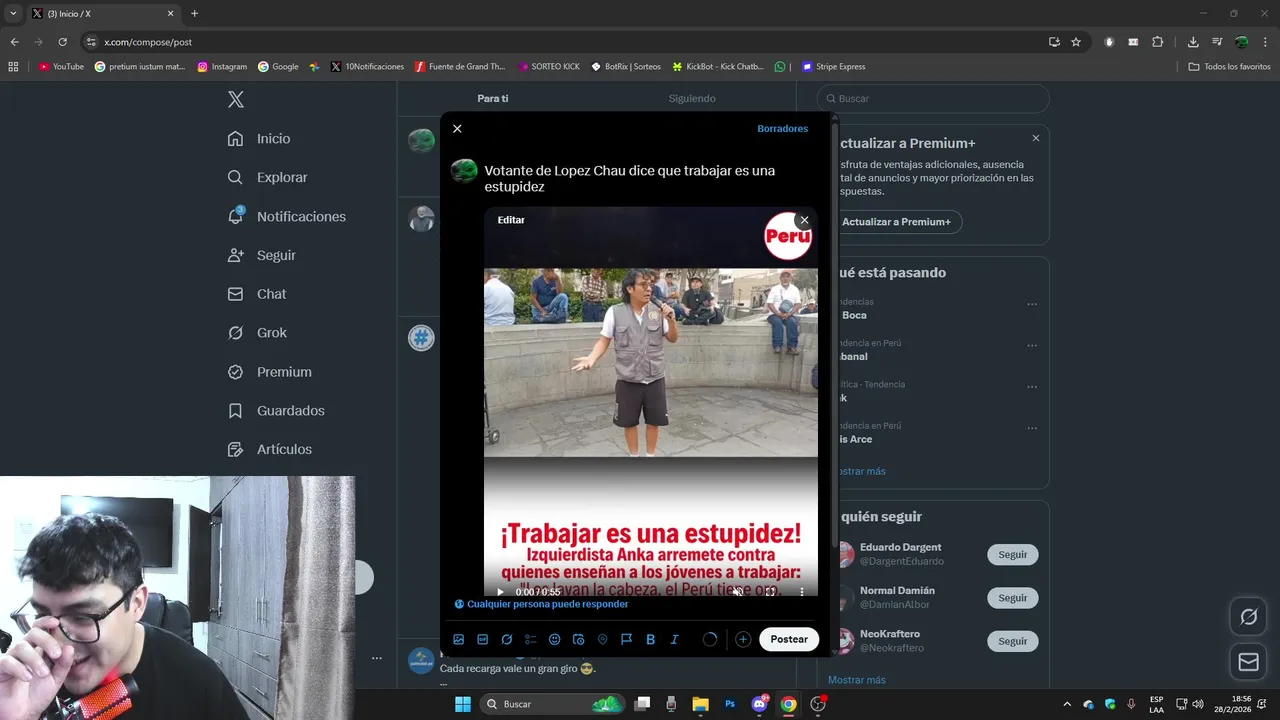Open a new Chrome tab
The image size is (1280, 720).
pos(194,14)
